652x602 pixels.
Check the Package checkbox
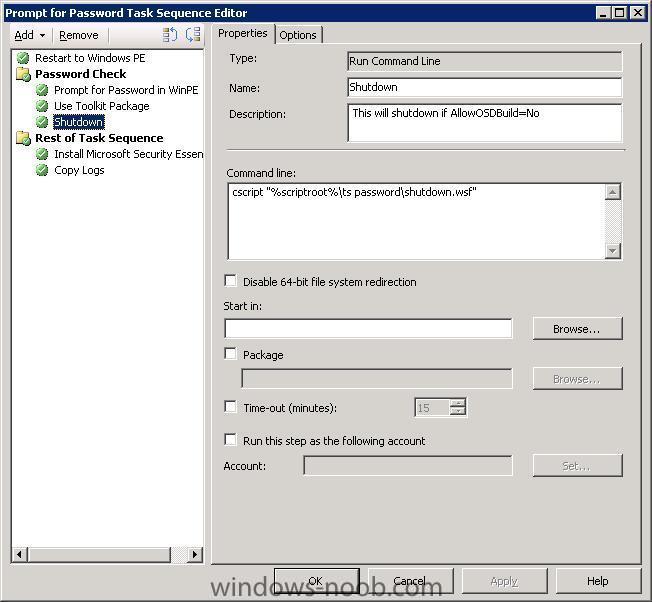[230, 354]
